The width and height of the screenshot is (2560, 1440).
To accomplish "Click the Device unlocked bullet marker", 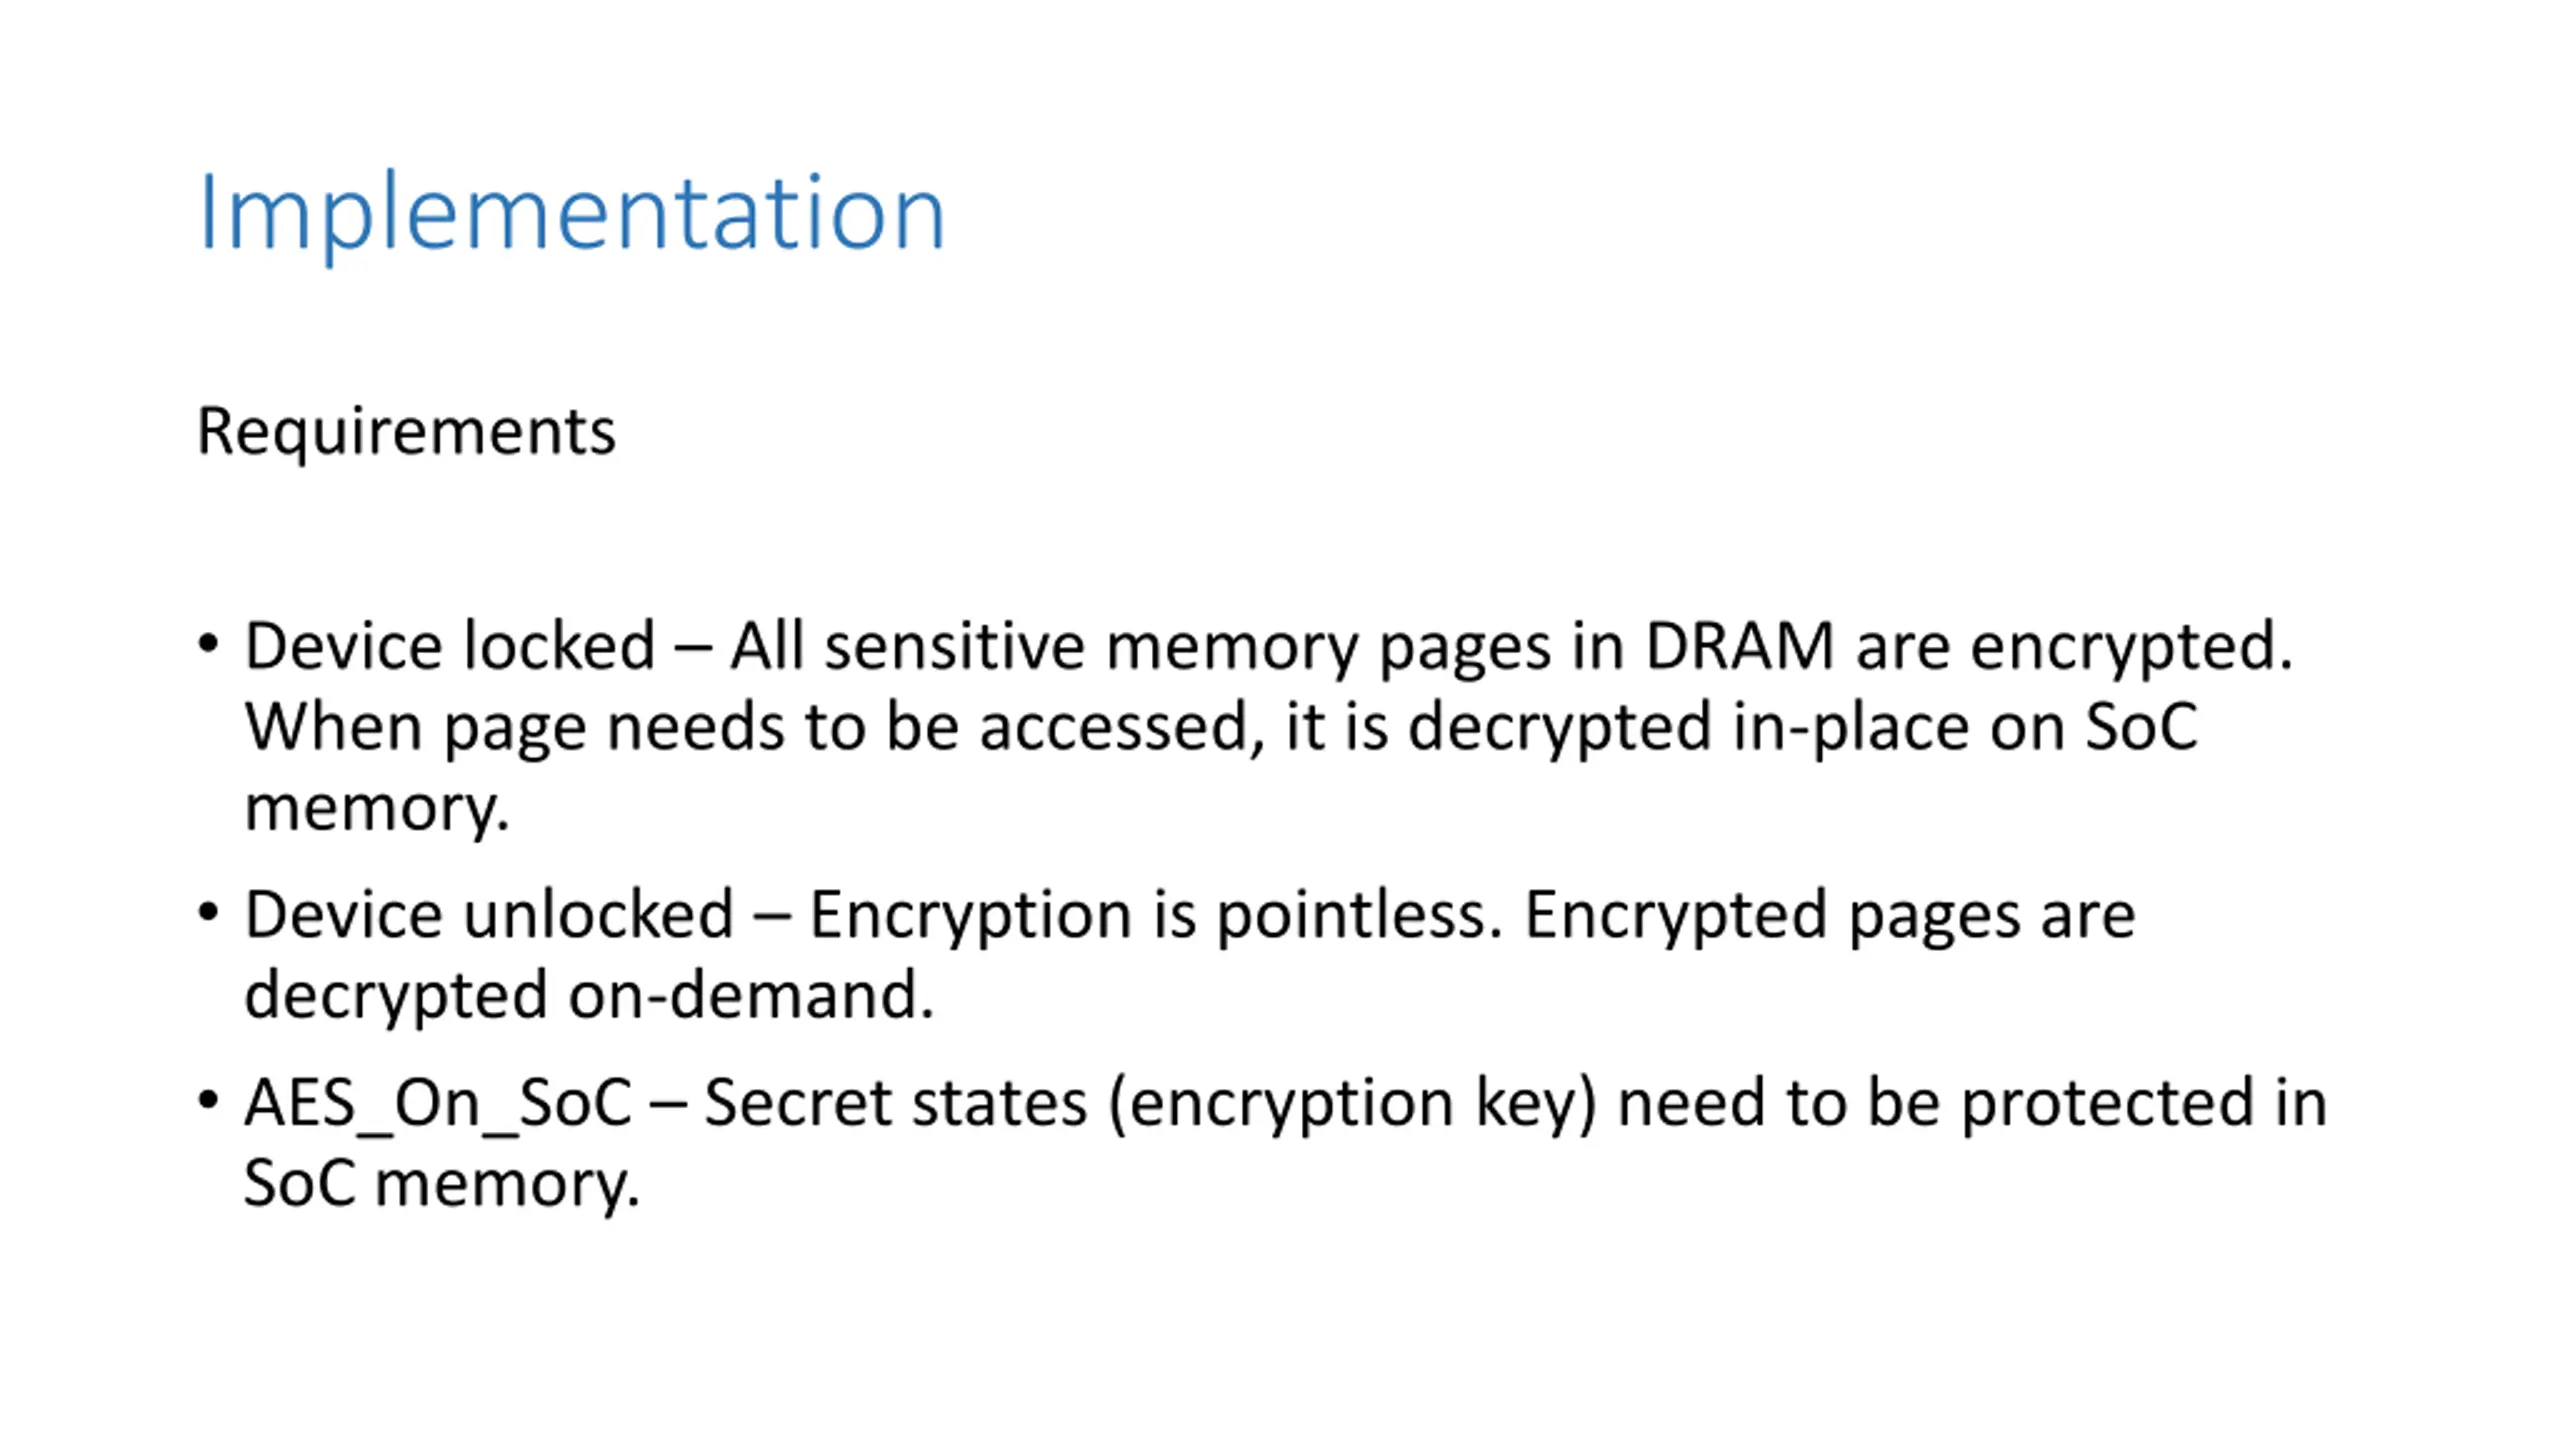I will (x=208, y=912).
